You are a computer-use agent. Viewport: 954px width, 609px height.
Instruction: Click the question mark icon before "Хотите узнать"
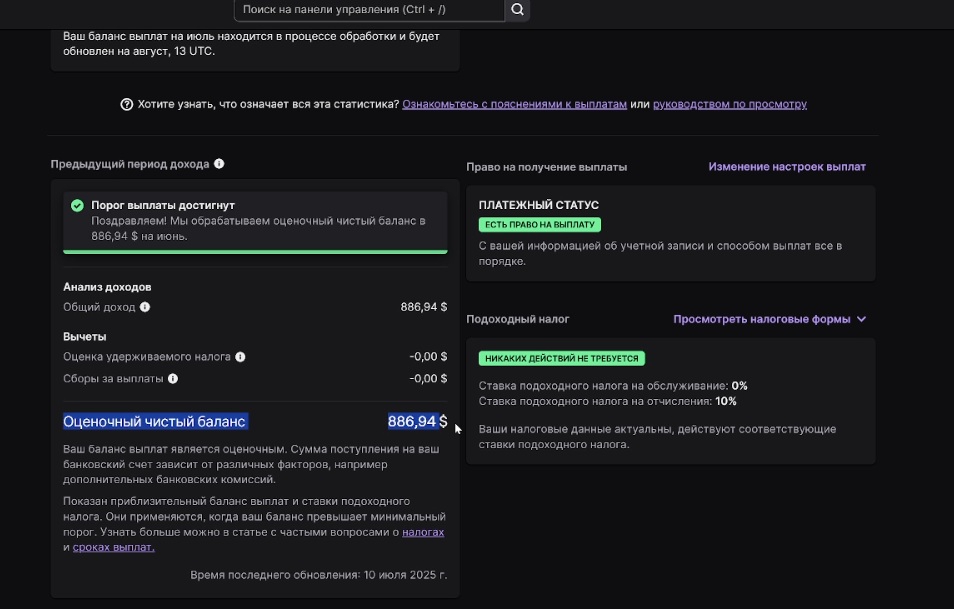coord(127,104)
